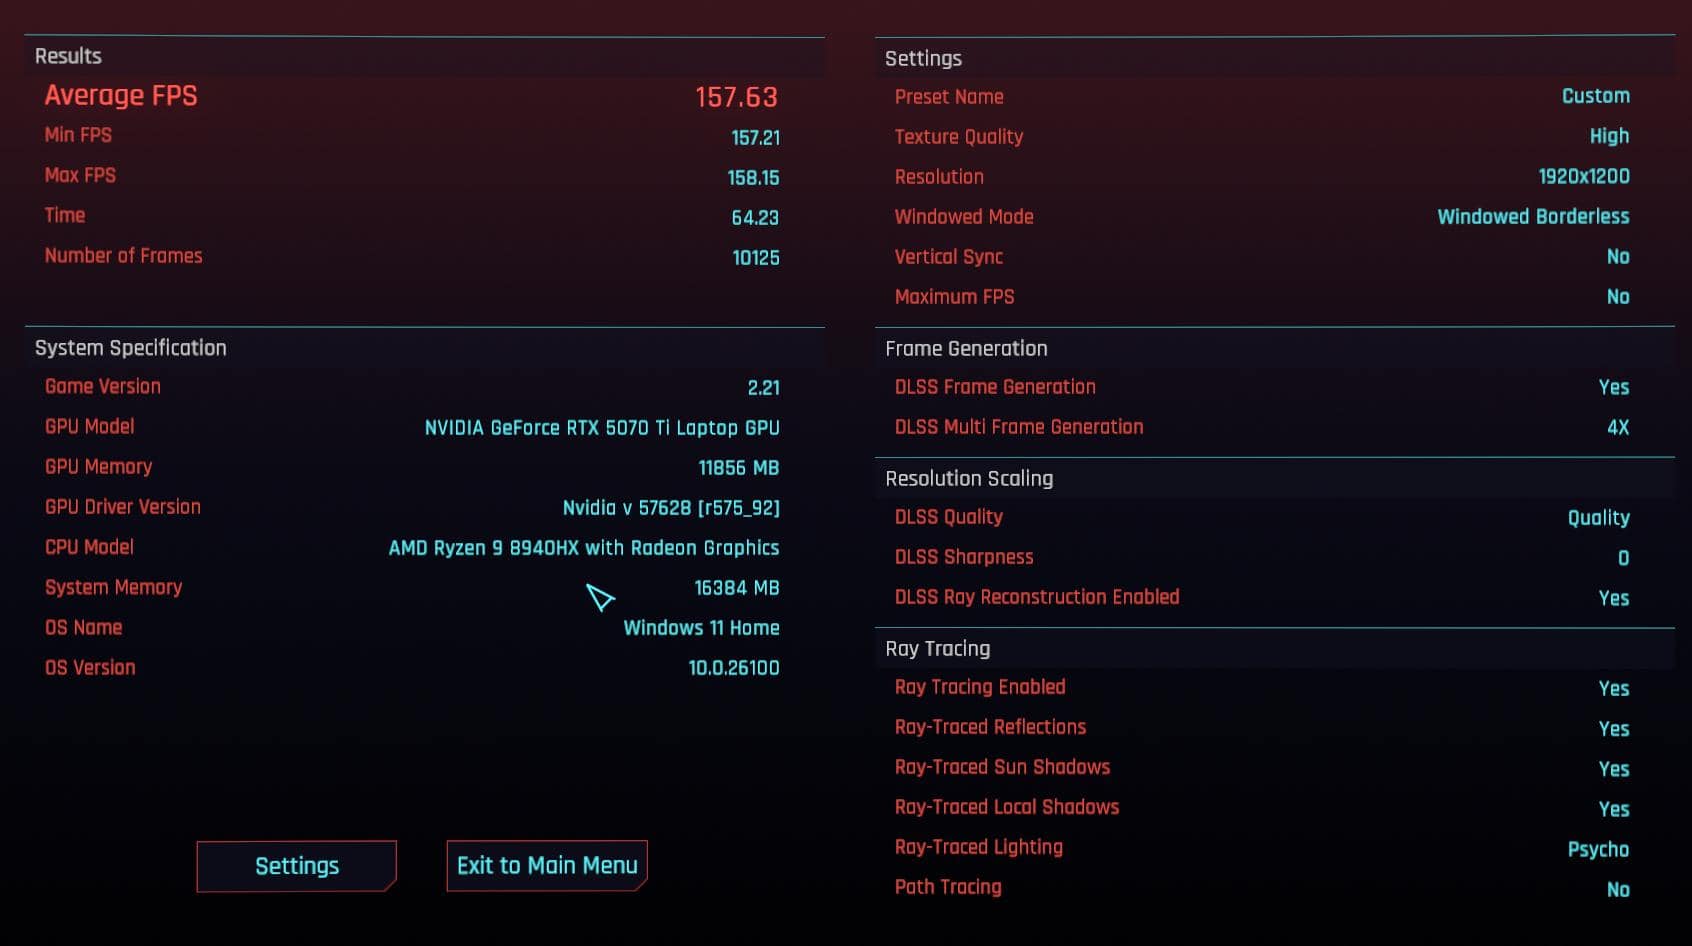The height and width of the screenshot is (946, 1692).
Task: Click the GPU Model name text
Action: click(x=601, y=428)
